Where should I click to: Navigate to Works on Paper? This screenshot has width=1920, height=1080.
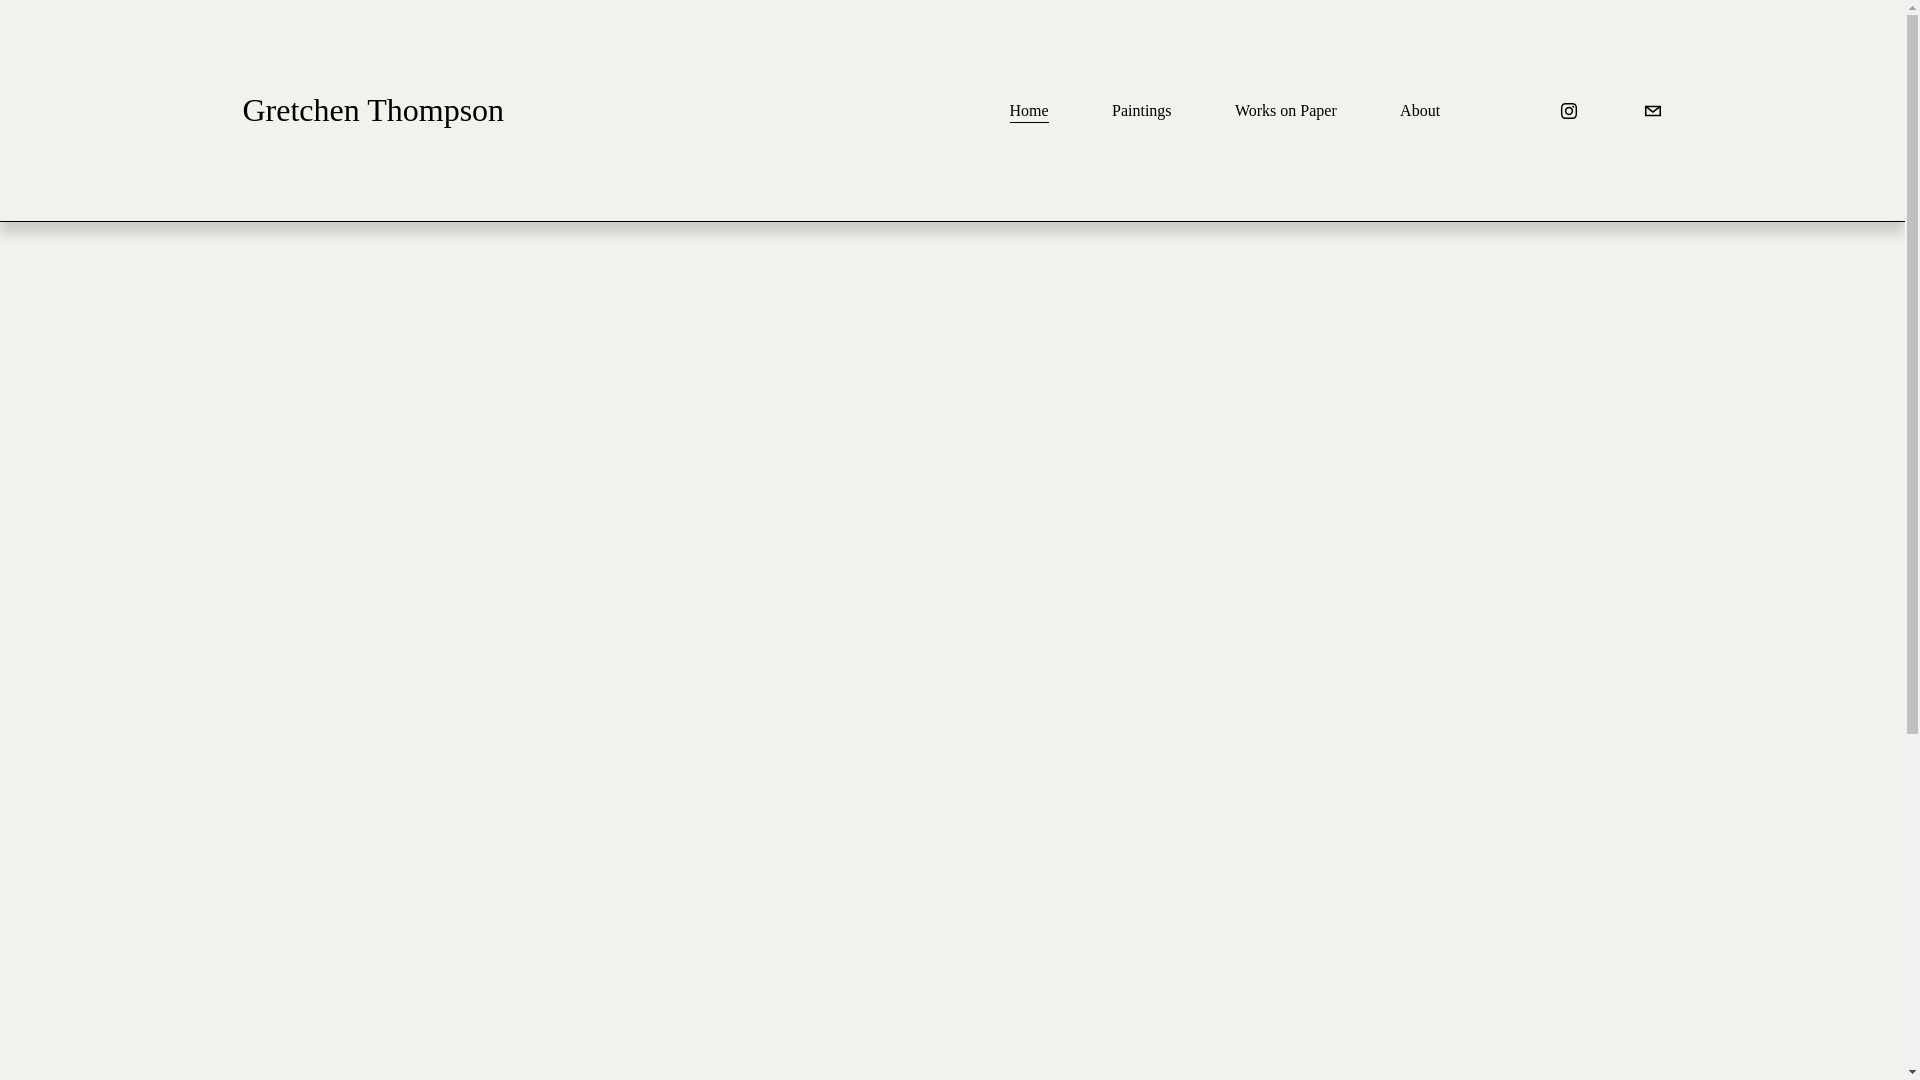(x=1285, y=111)
